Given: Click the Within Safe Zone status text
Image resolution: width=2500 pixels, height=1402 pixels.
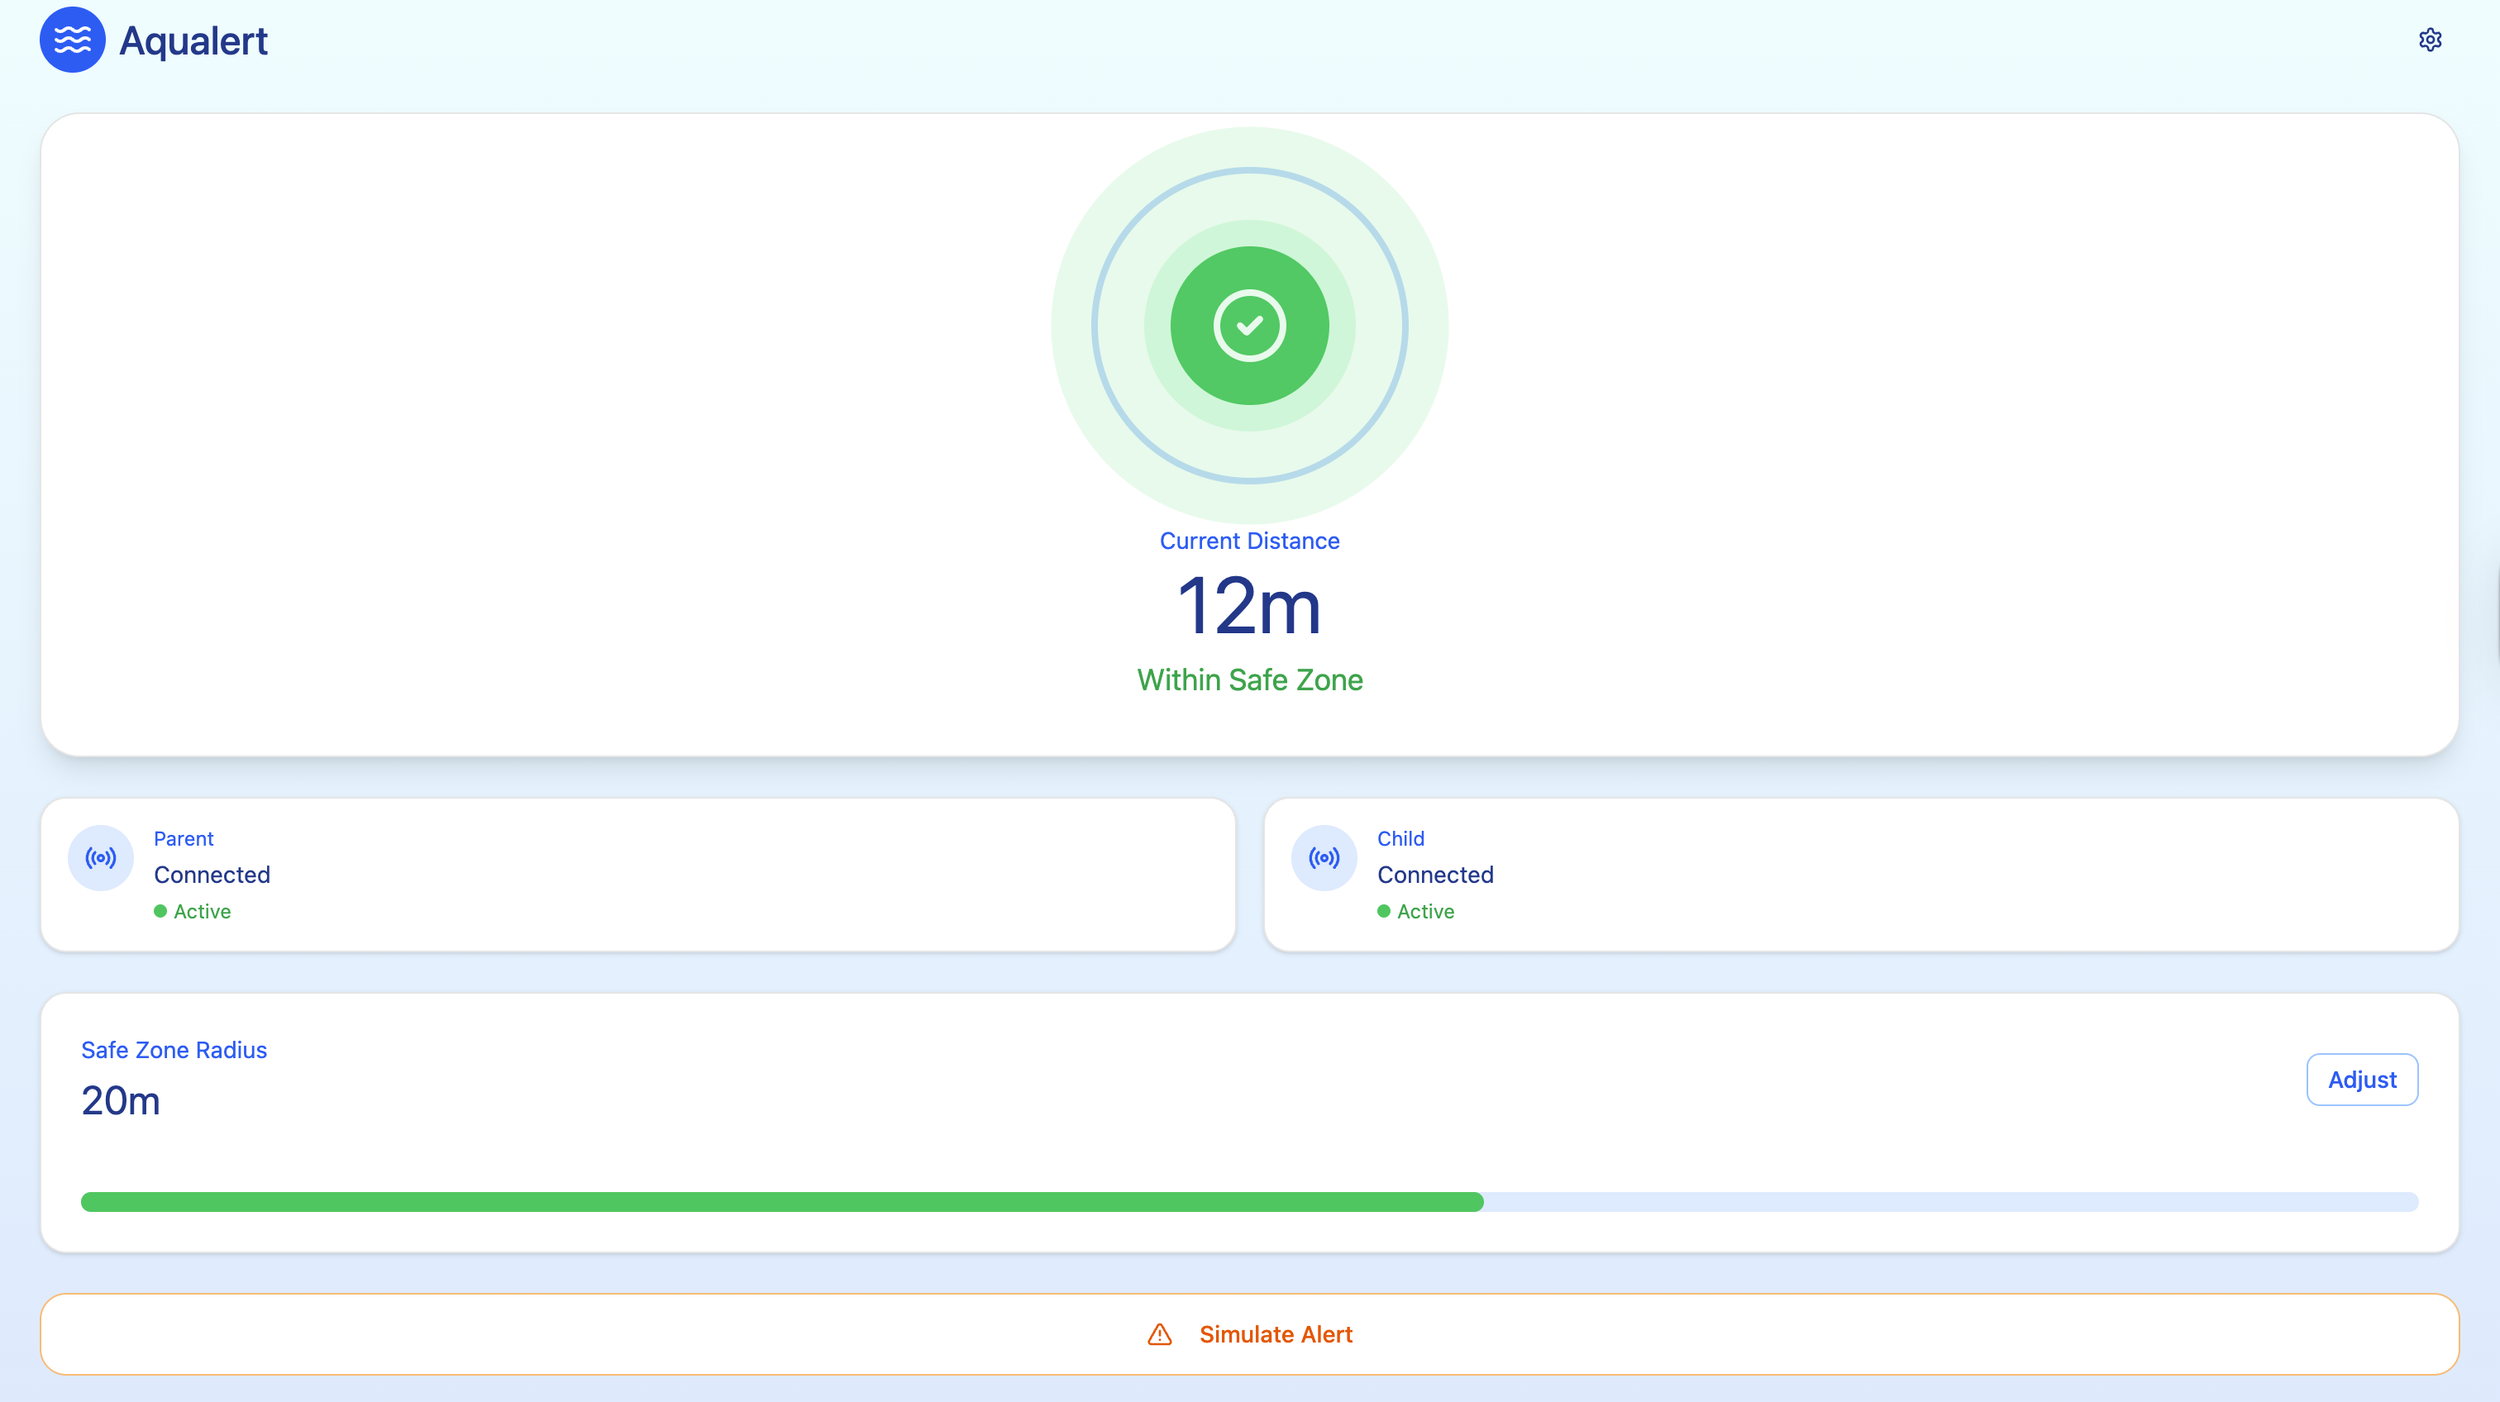Looking at the screenshot, I should [x=1249, y=680].
